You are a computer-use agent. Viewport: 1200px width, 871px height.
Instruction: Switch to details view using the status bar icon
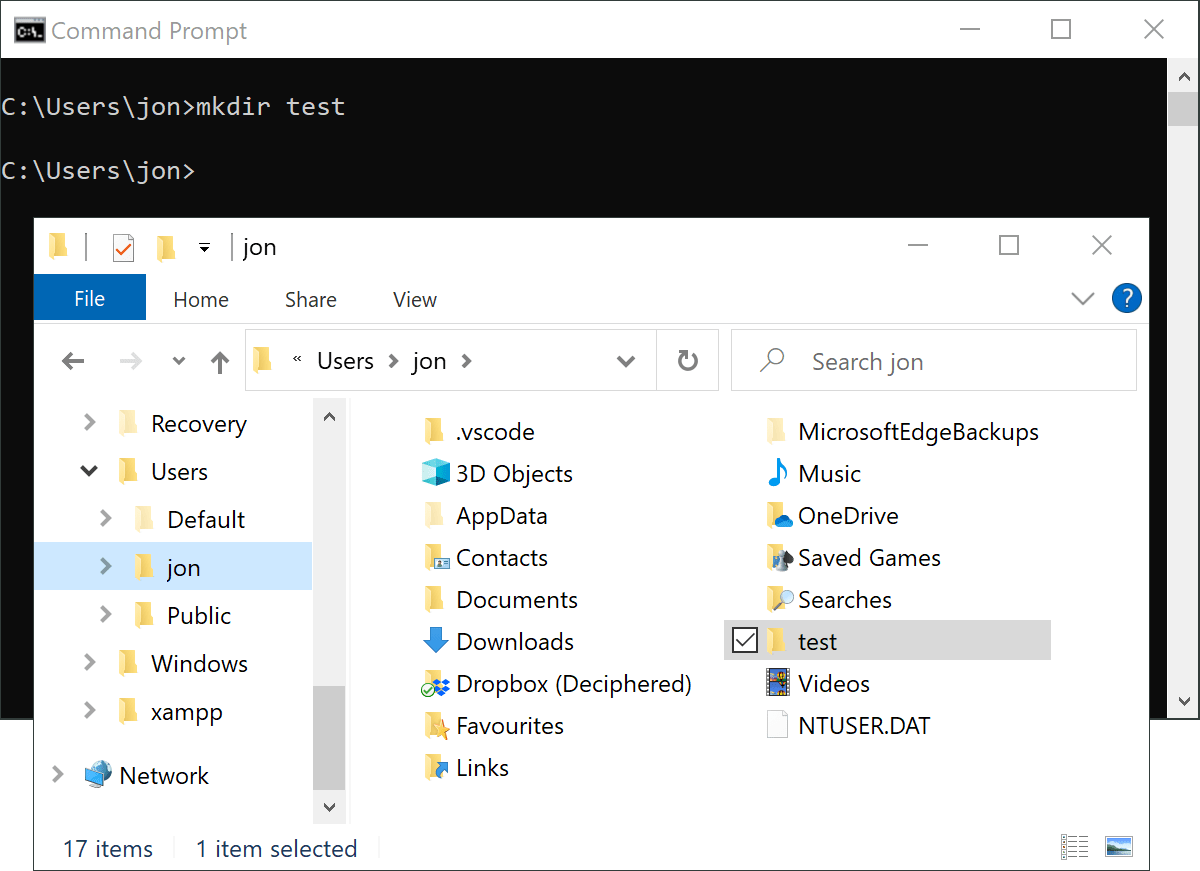point(1075,846)
